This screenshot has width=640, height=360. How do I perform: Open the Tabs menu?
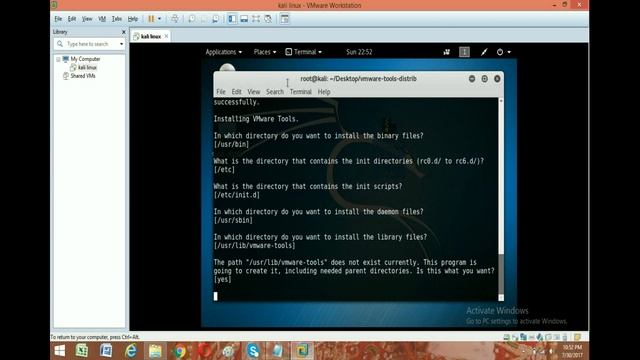click(117, 19)
